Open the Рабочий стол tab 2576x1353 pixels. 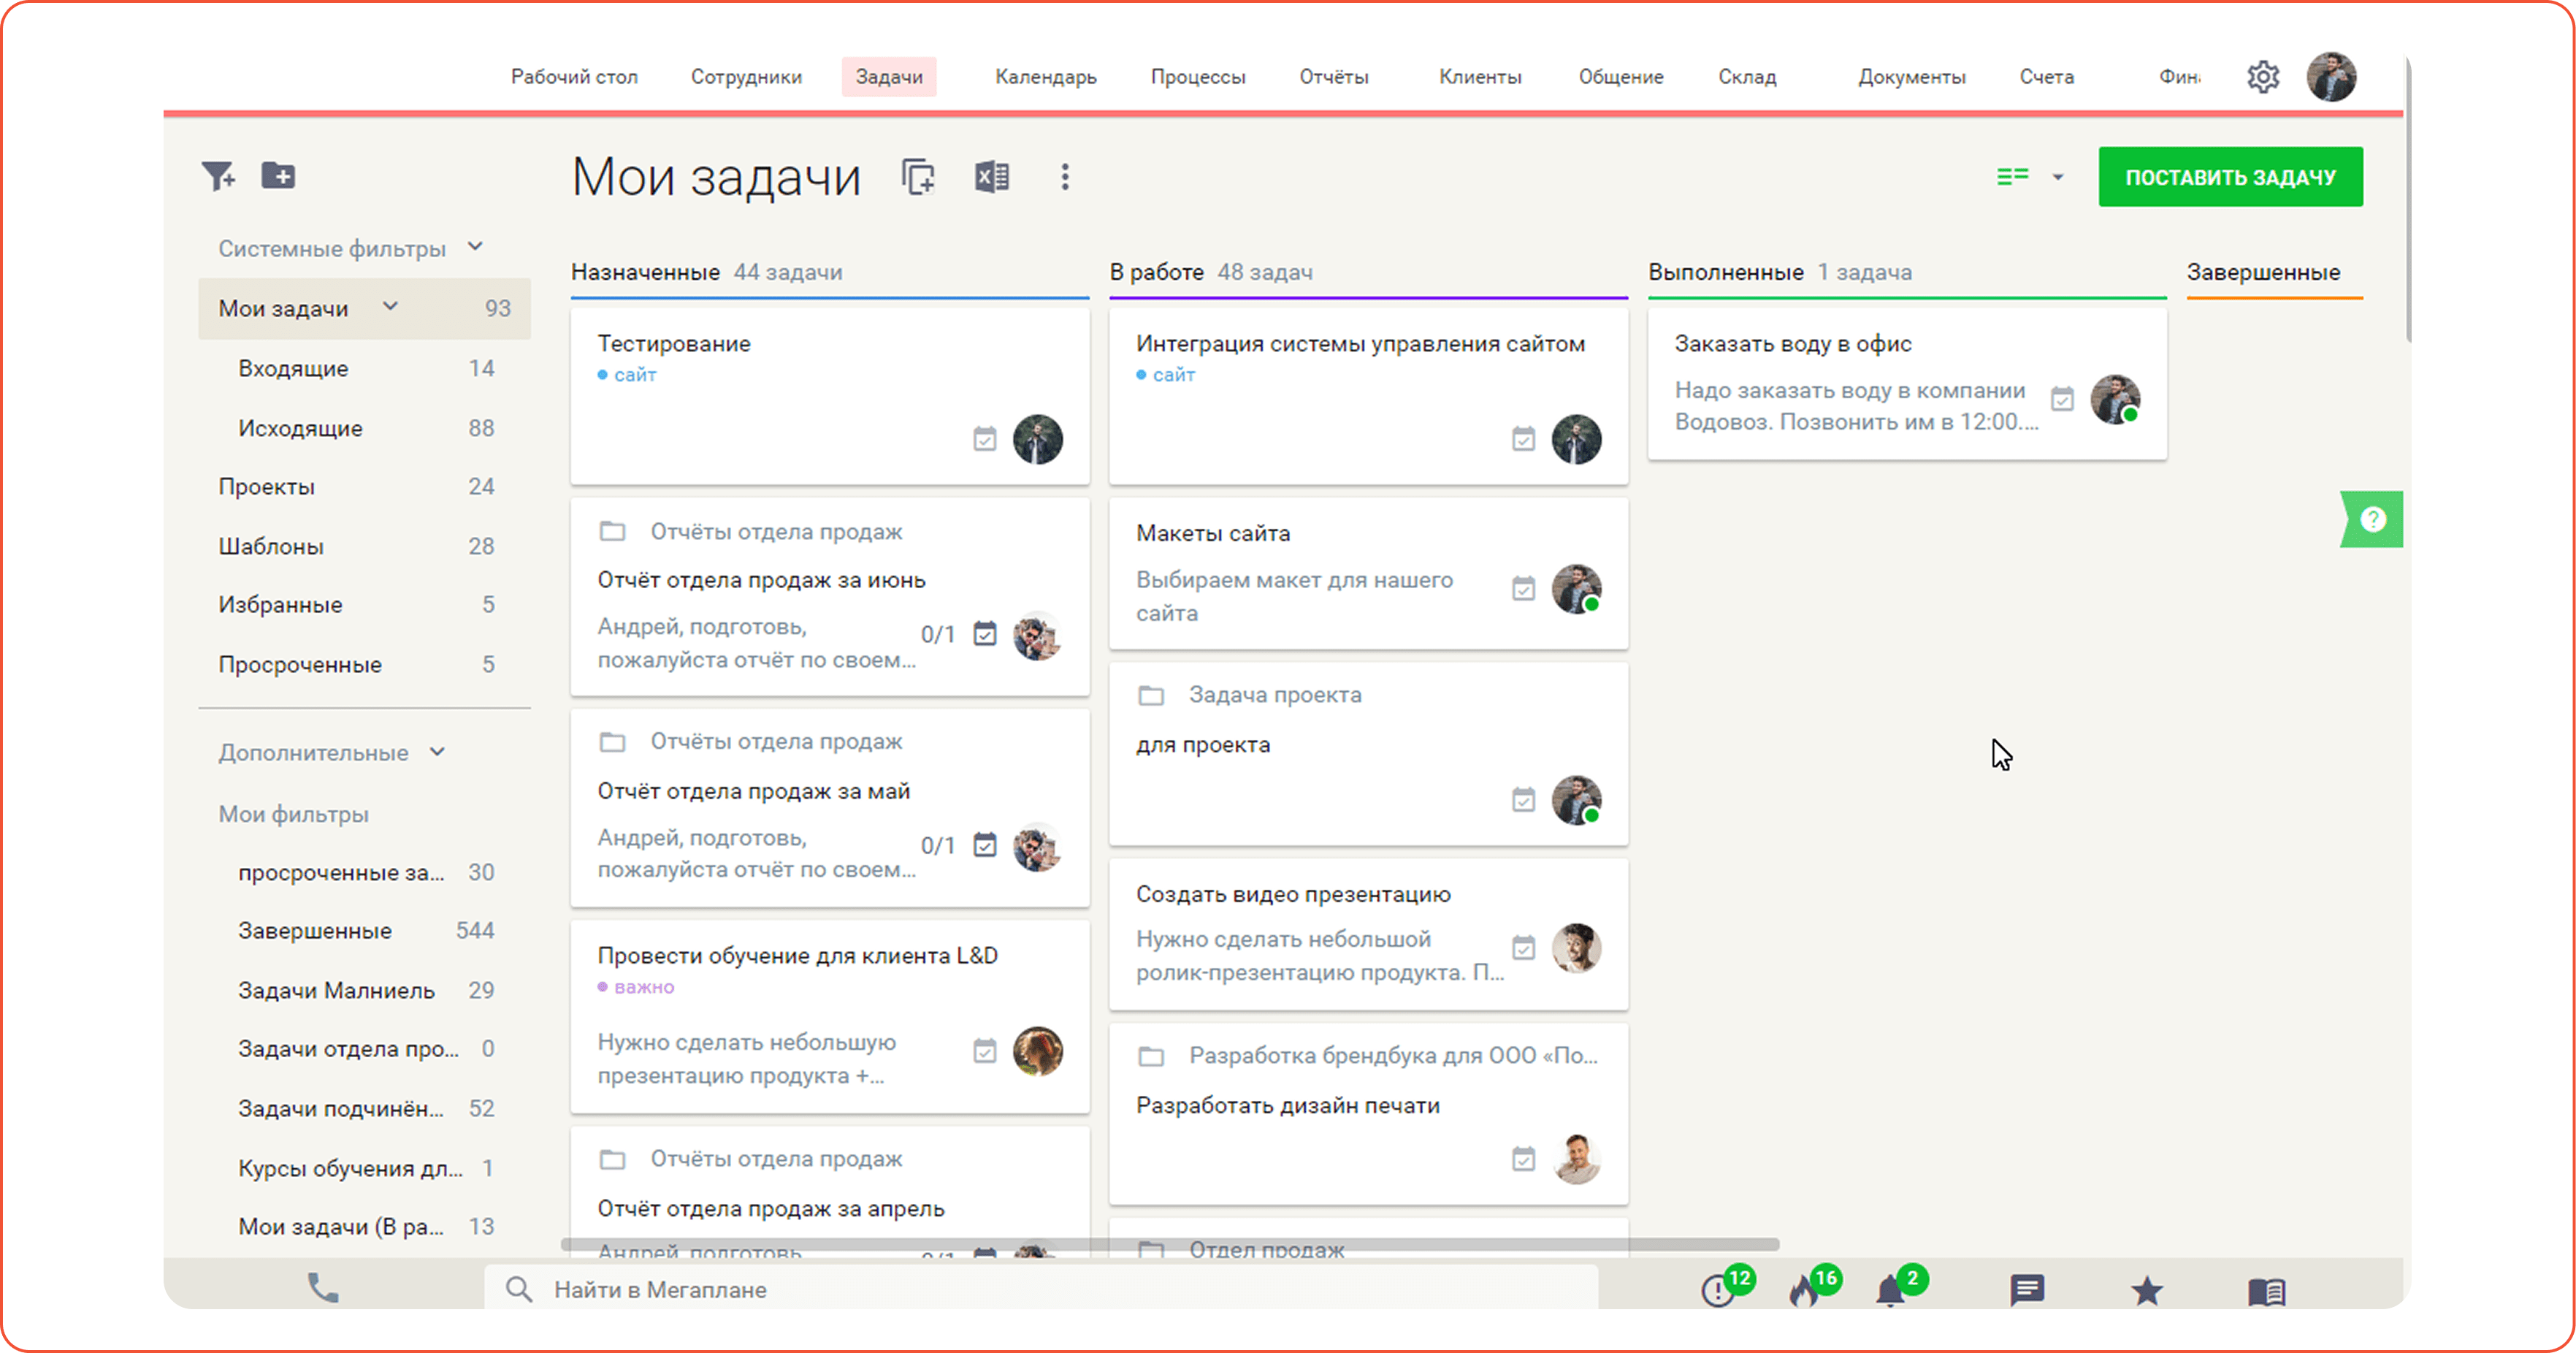[574, 77]
